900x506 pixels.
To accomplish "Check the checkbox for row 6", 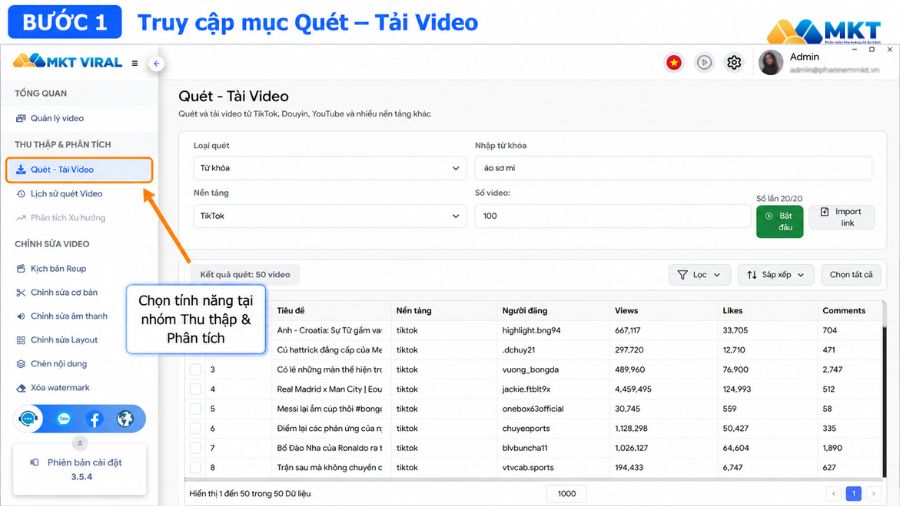I will pyautogui.click(x=196, y=429).
